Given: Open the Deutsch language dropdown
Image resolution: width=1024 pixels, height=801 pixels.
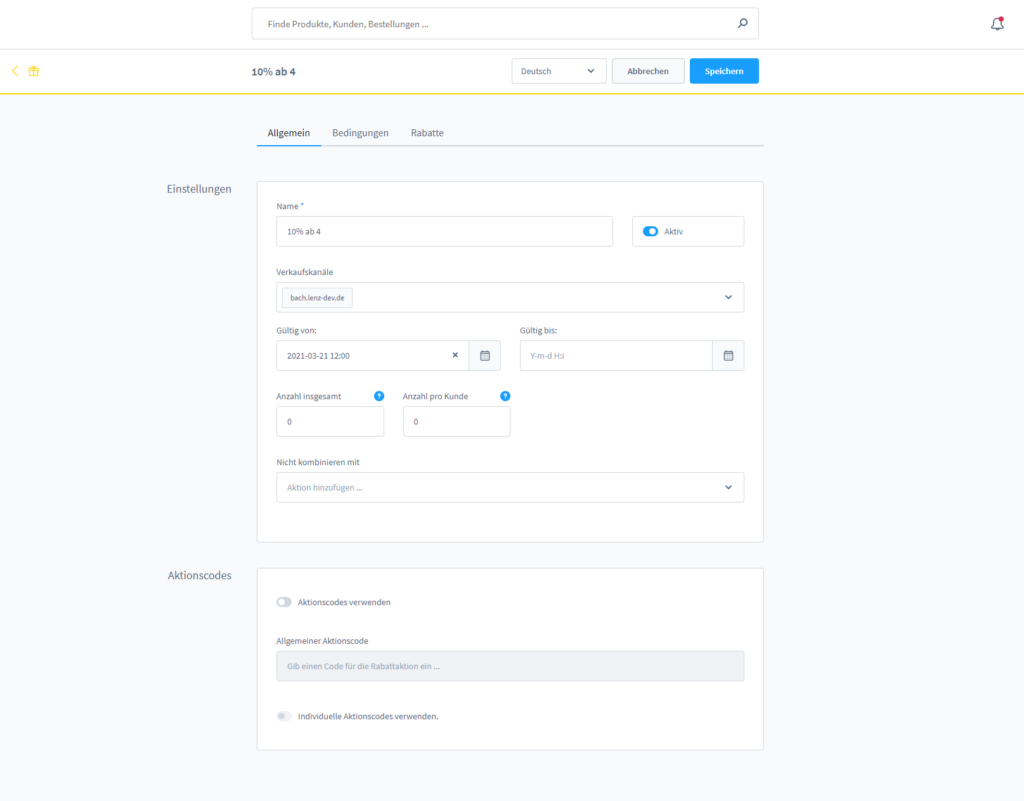Looking at the screenshot, I should 558,71.
